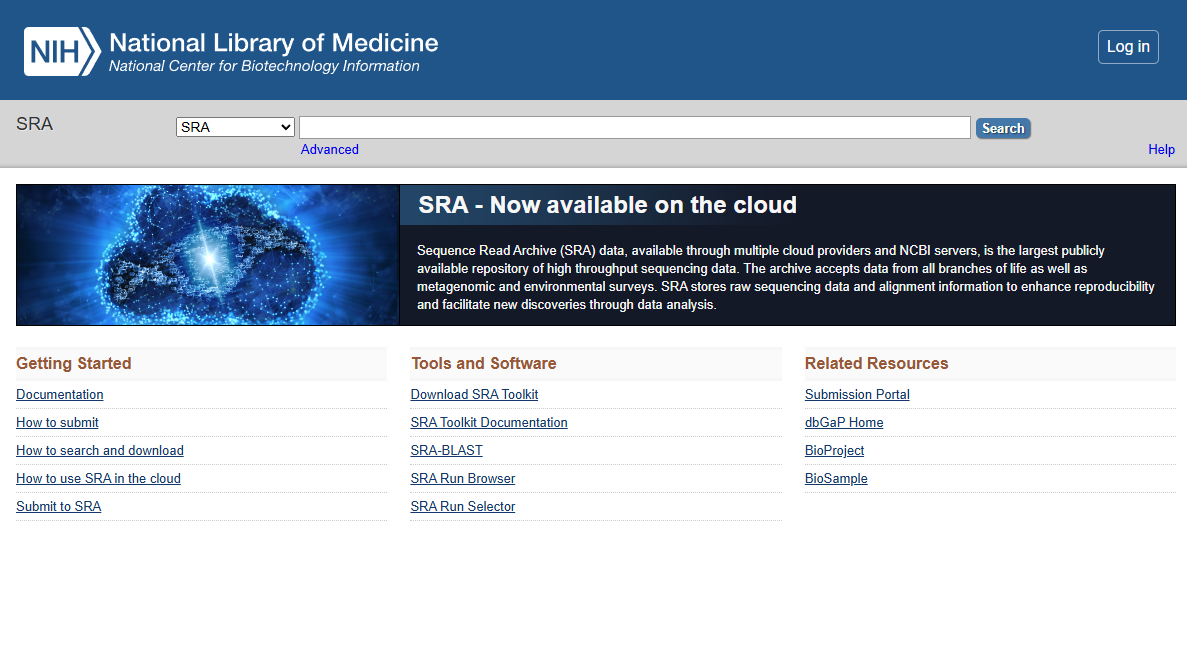
Task: Click the Log in button
Action: click(x=1128, y=47)
